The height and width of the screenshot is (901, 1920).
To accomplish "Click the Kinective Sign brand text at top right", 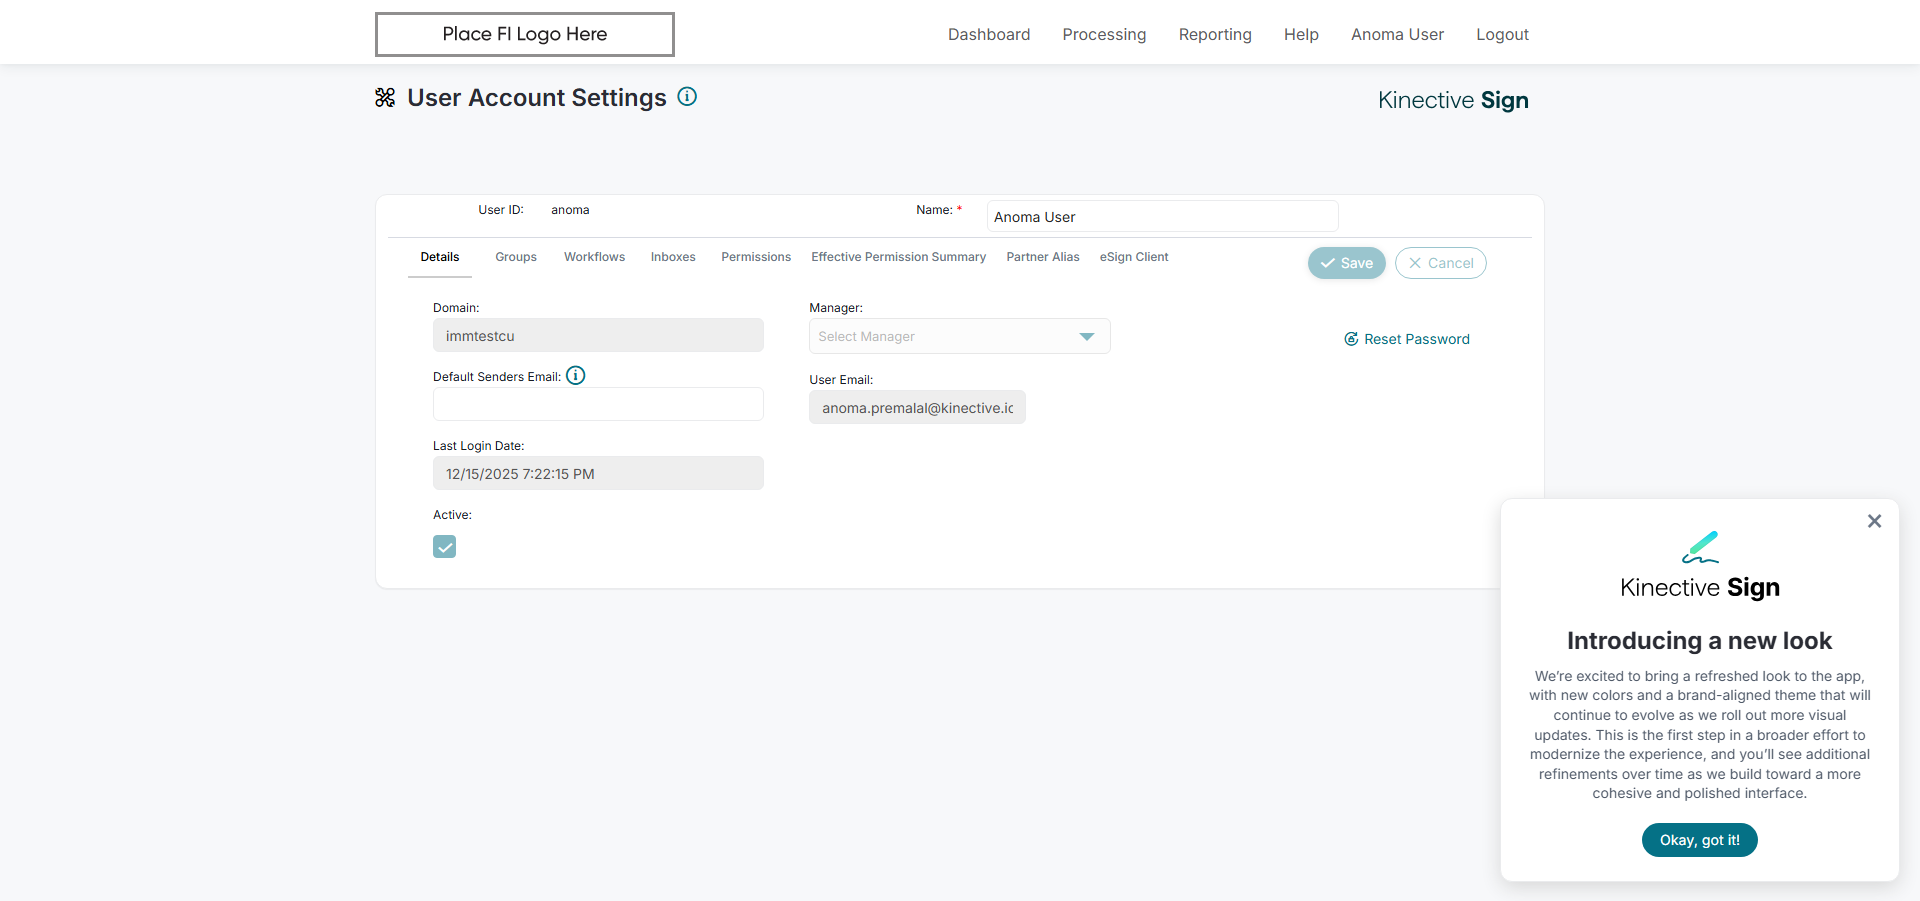I will pos(1453,100).
